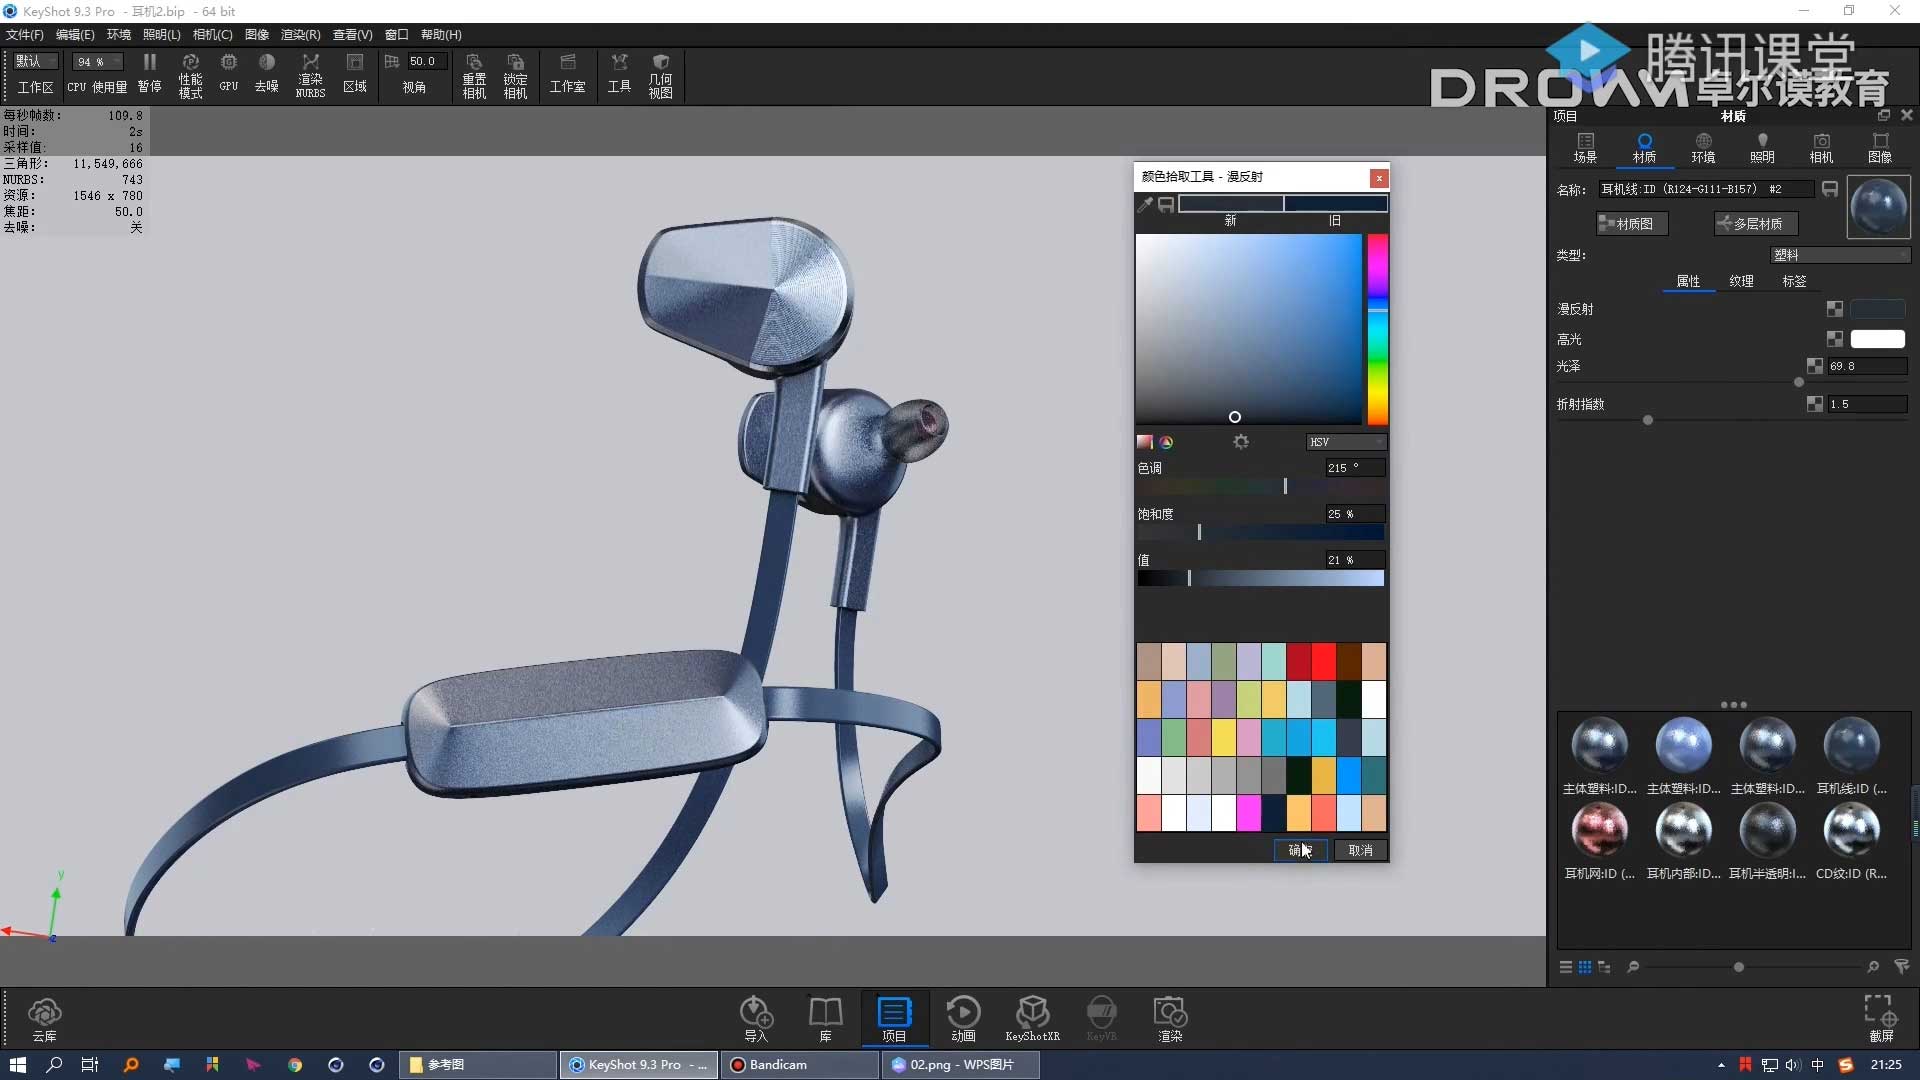Open the 几何视图 geometry view
This screenshot has height=1080, width=1920.
660,75
